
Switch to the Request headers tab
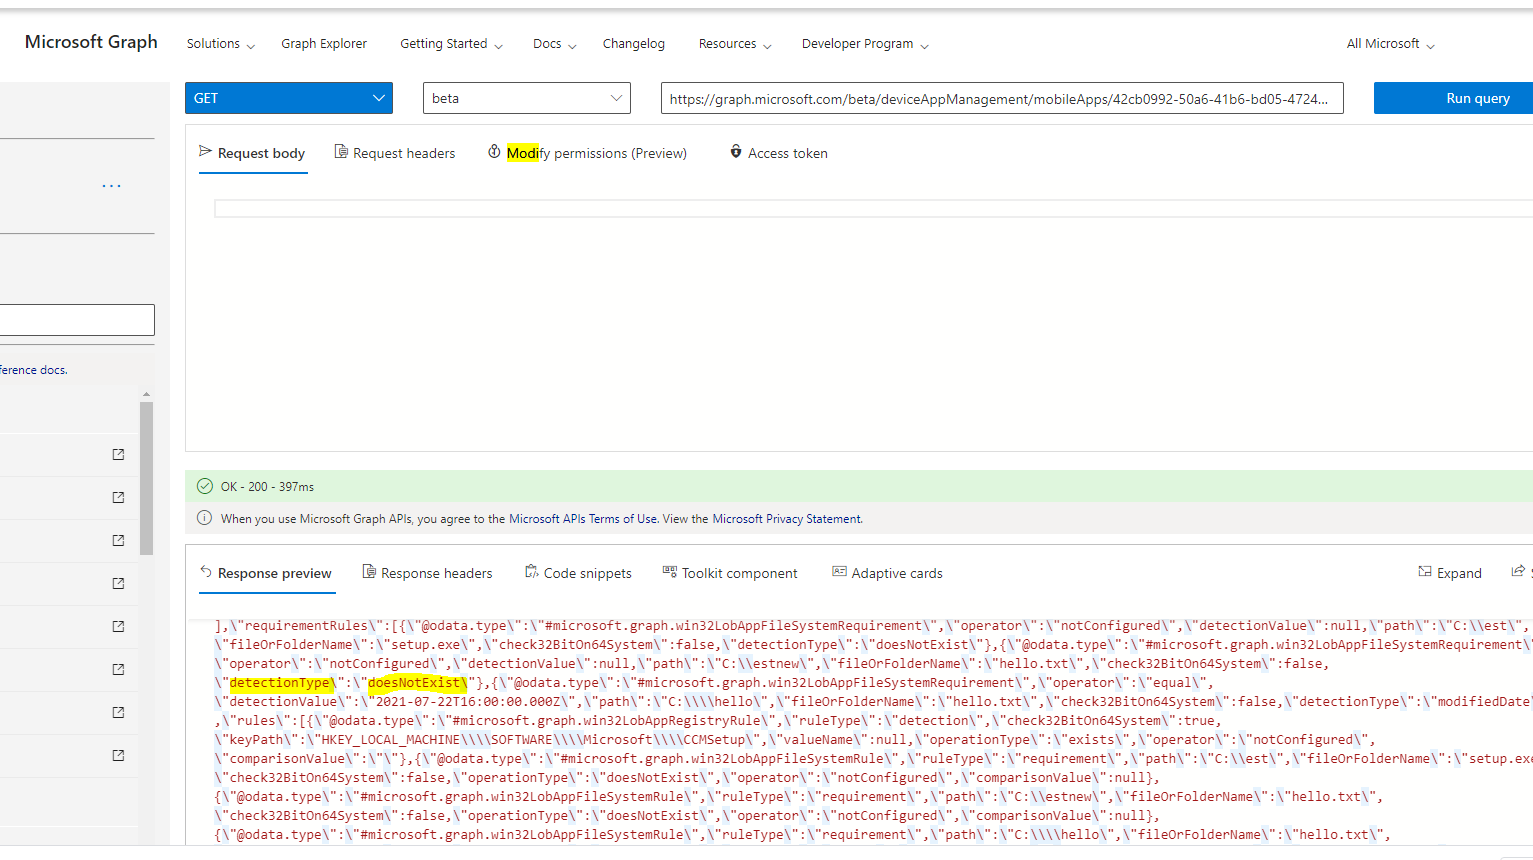click(x=395, y=153)
